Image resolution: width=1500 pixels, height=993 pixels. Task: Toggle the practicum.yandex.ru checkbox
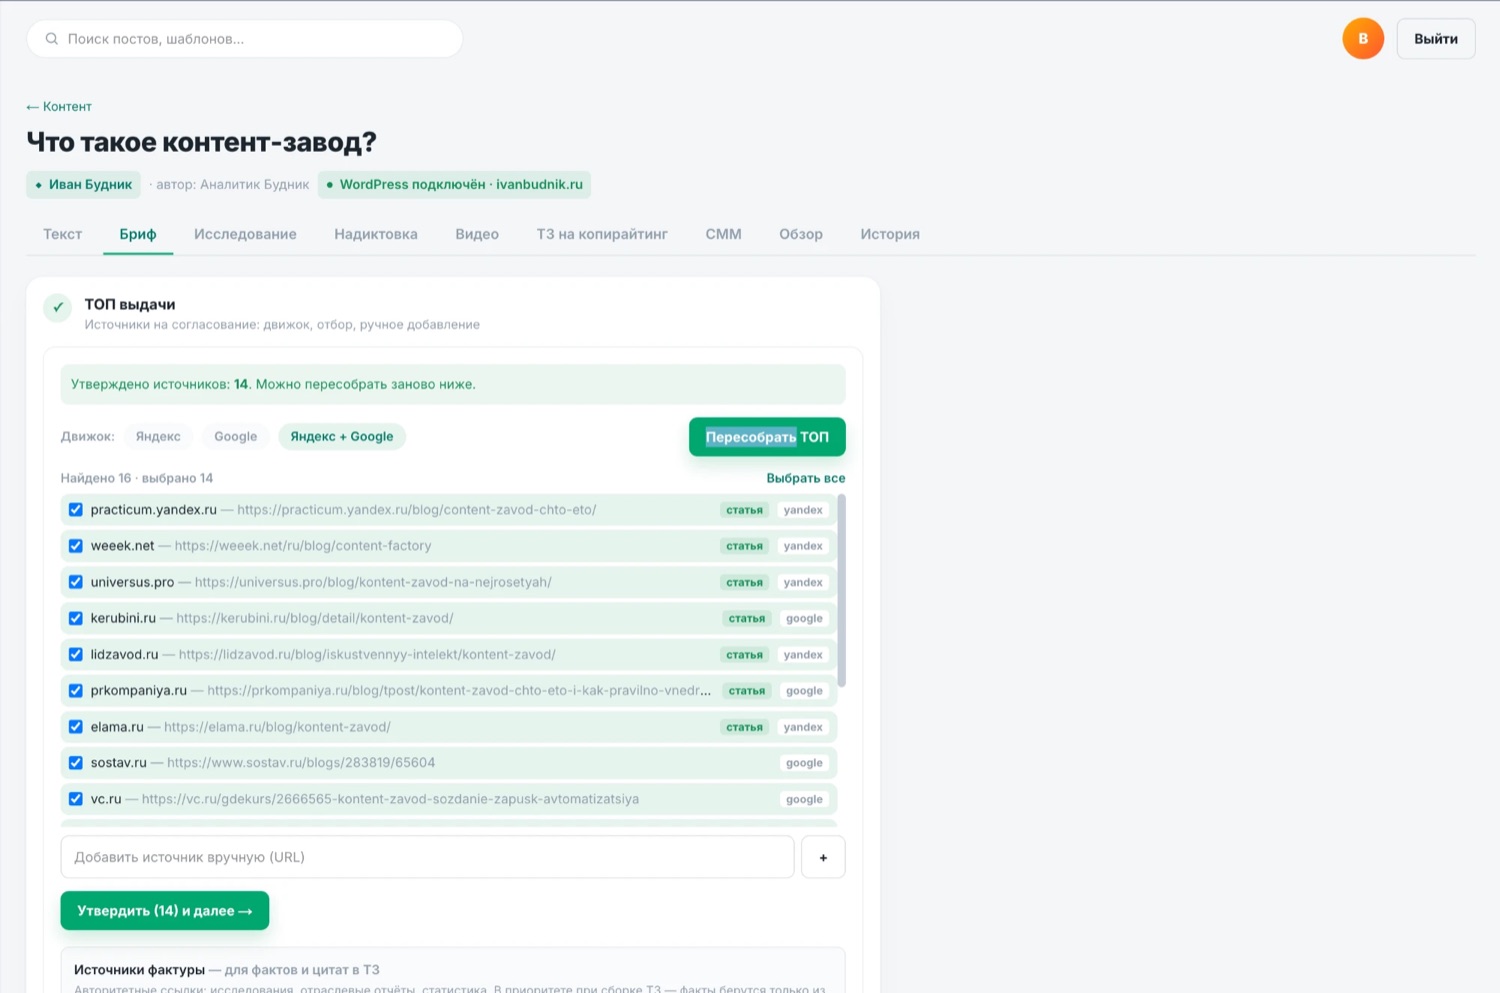click(x=75, y=510)
